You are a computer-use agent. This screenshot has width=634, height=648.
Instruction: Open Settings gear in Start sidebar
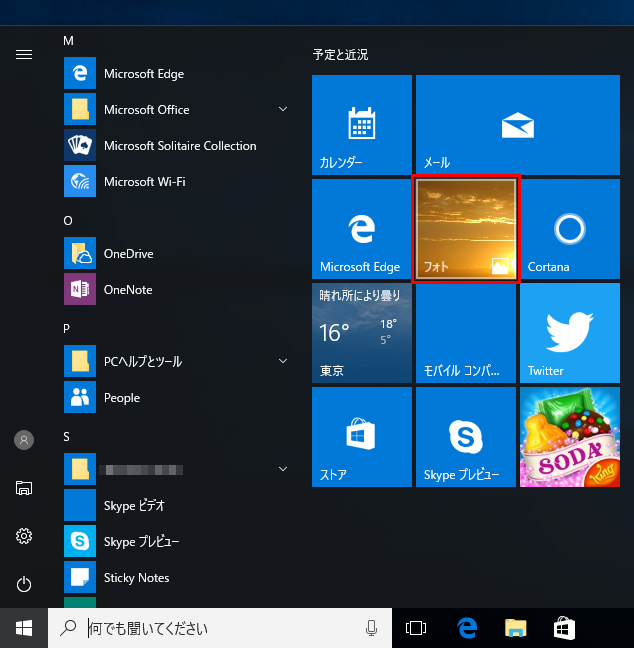point(24,537)
